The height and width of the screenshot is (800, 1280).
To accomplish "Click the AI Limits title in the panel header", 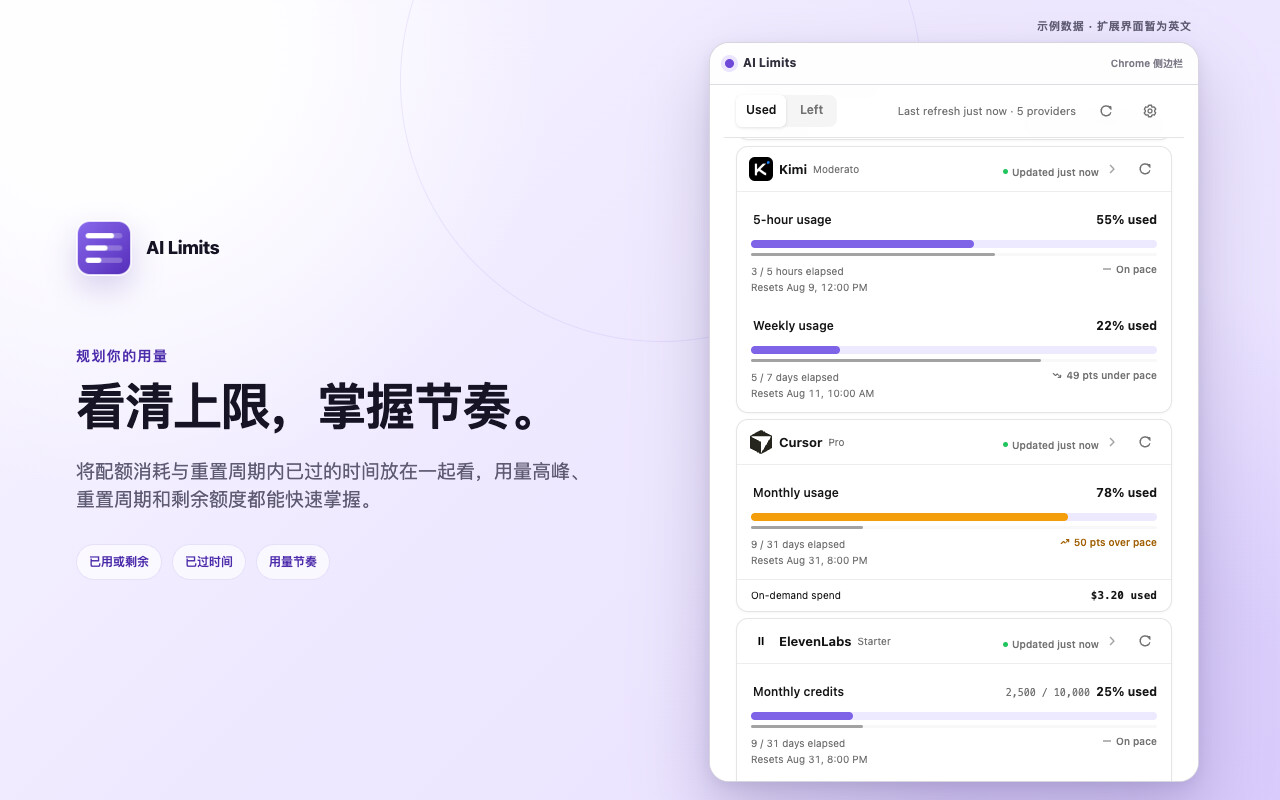I will 770,63.
